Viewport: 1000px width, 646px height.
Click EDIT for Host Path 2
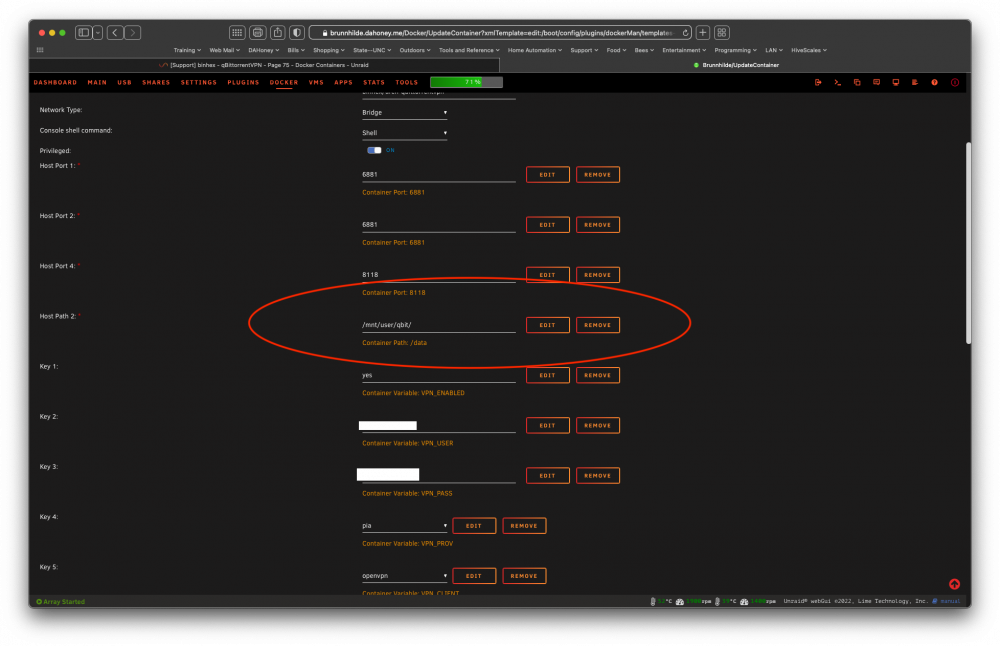tap(547, 325)
